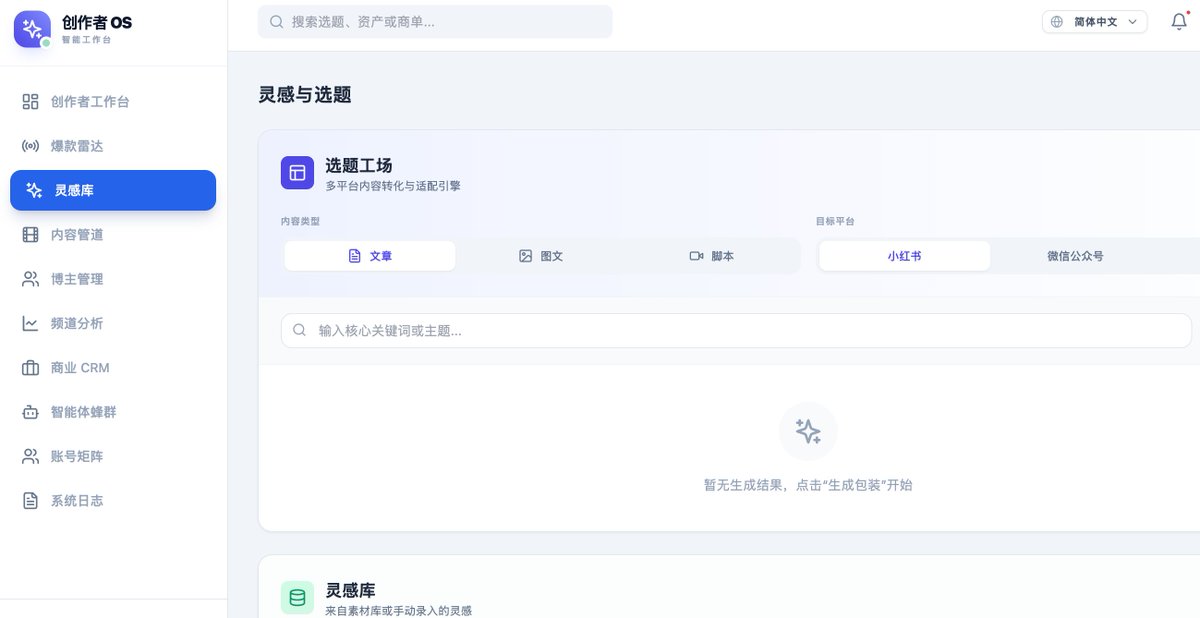Select the 文章 content type tab
The height and width of the screenshot is (618, 1200).
(370, 256)
